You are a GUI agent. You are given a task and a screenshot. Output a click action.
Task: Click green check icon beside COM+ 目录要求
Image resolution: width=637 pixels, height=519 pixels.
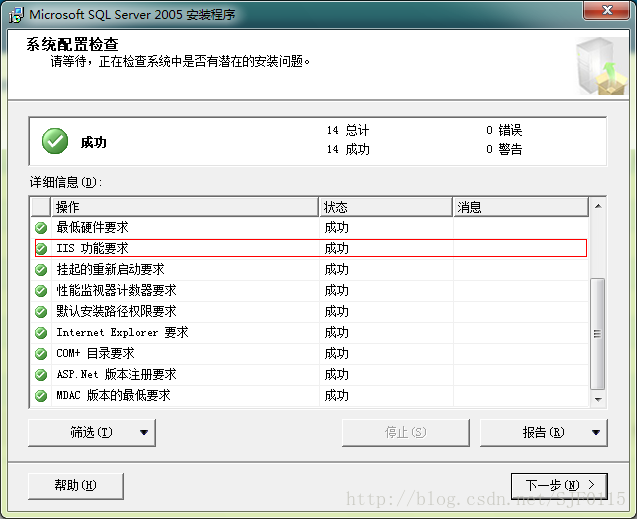41,354
